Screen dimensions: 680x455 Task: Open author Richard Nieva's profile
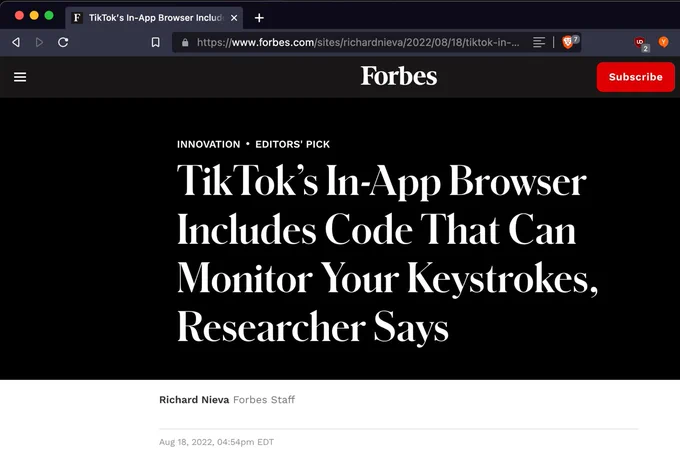tap(194, 399)
